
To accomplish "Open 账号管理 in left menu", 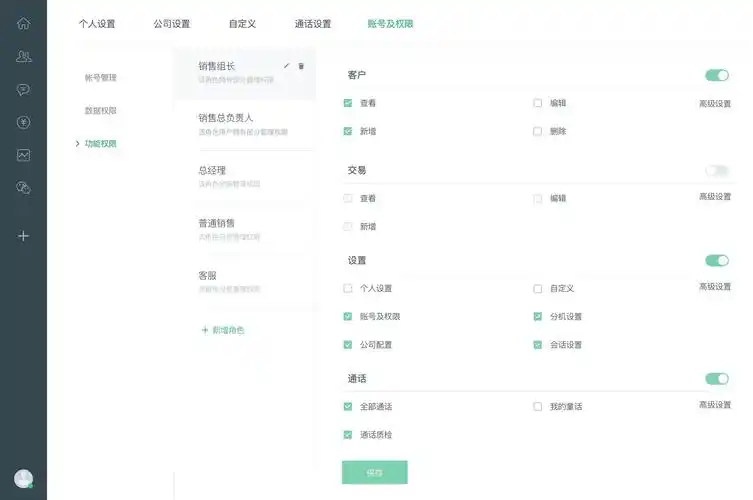I will coord(100,78).
